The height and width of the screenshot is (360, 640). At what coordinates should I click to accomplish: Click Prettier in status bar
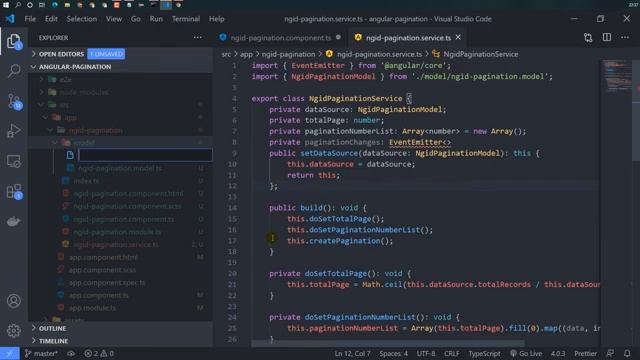pos(585,353)
